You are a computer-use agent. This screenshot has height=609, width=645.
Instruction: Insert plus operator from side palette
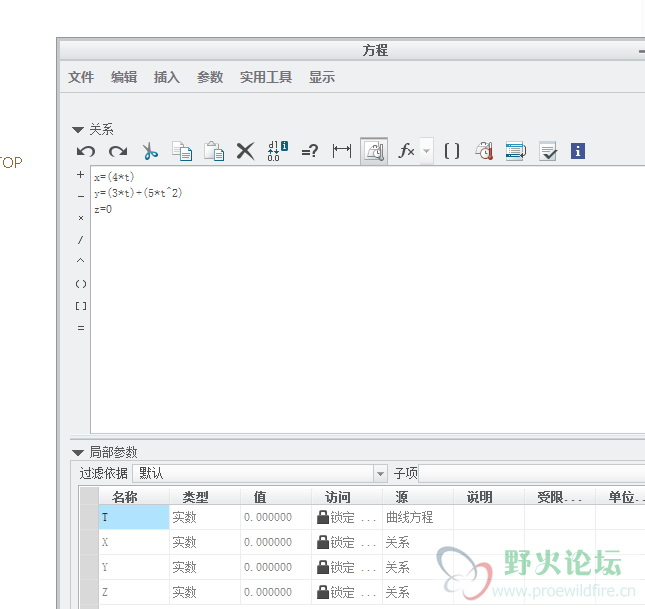tap(81, 175)
